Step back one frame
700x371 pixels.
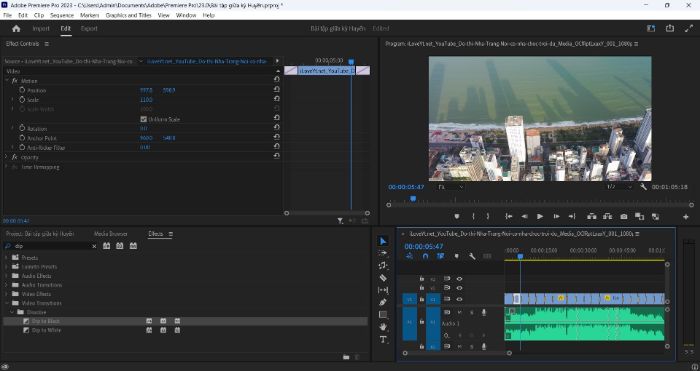tap(525, 216)
